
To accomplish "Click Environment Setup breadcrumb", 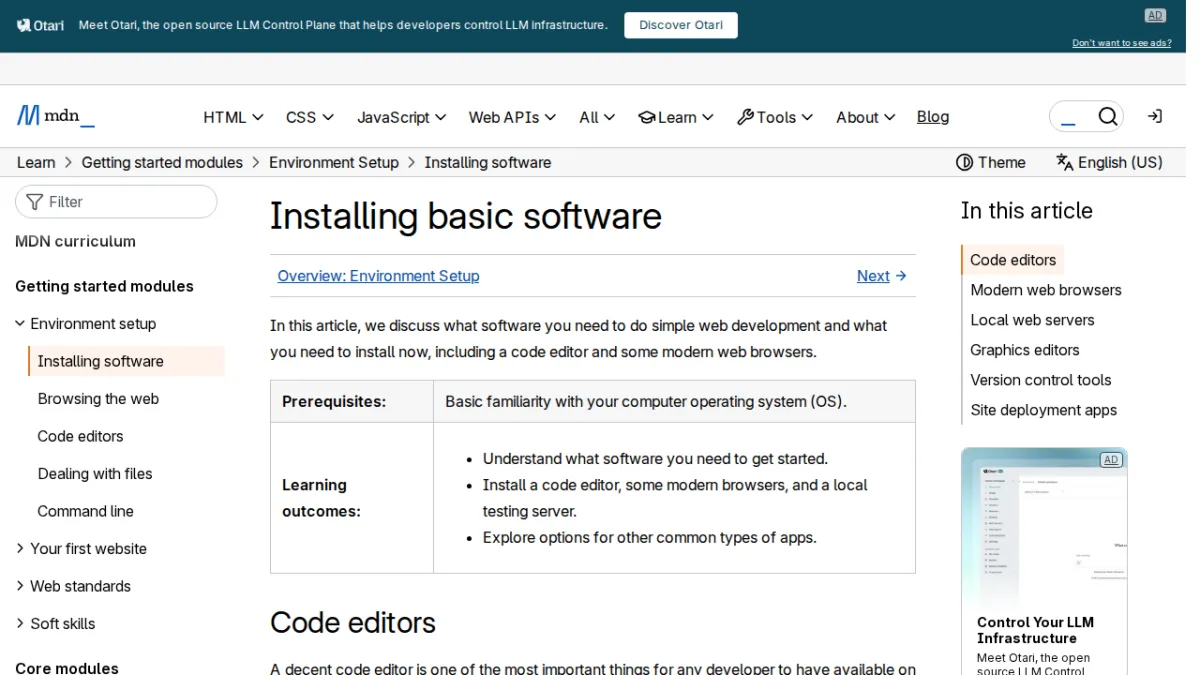I will 334,162.
